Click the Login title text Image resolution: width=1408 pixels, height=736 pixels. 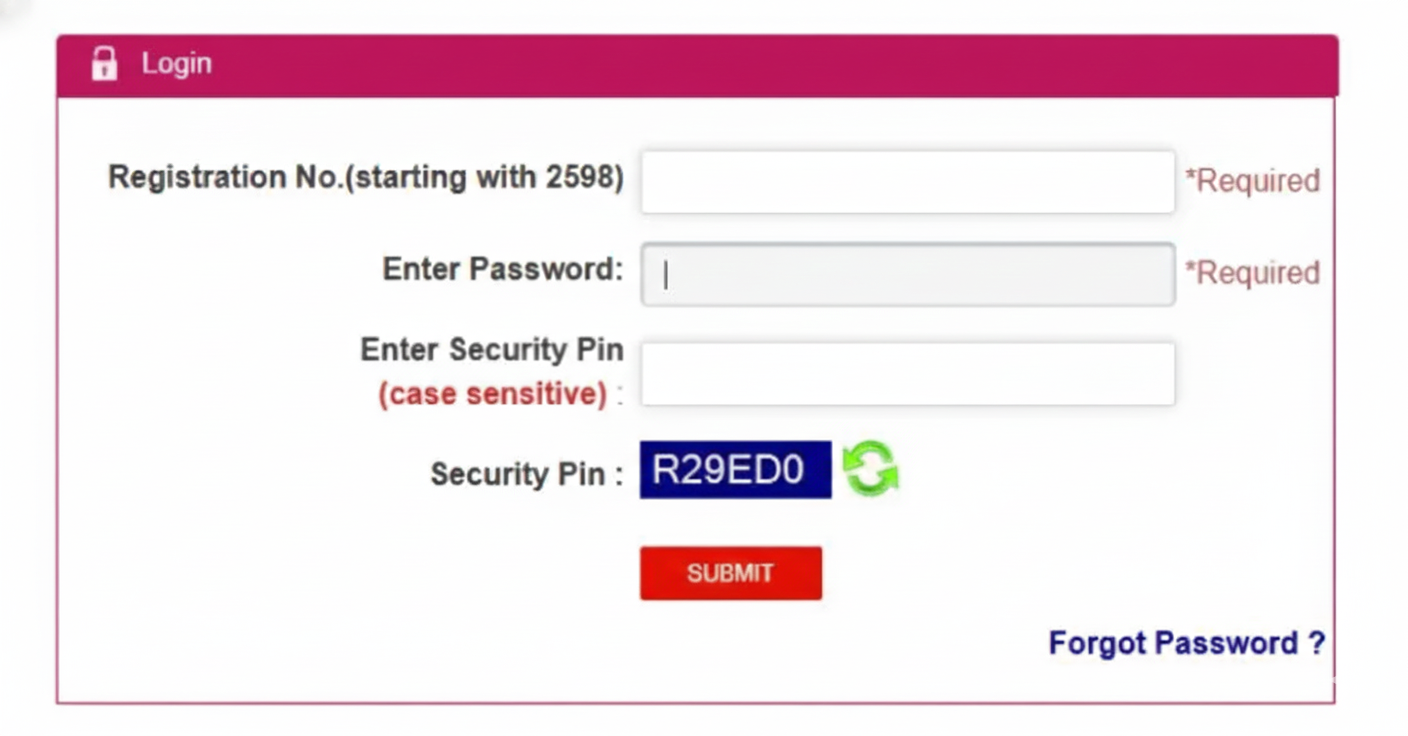(176, 64)
